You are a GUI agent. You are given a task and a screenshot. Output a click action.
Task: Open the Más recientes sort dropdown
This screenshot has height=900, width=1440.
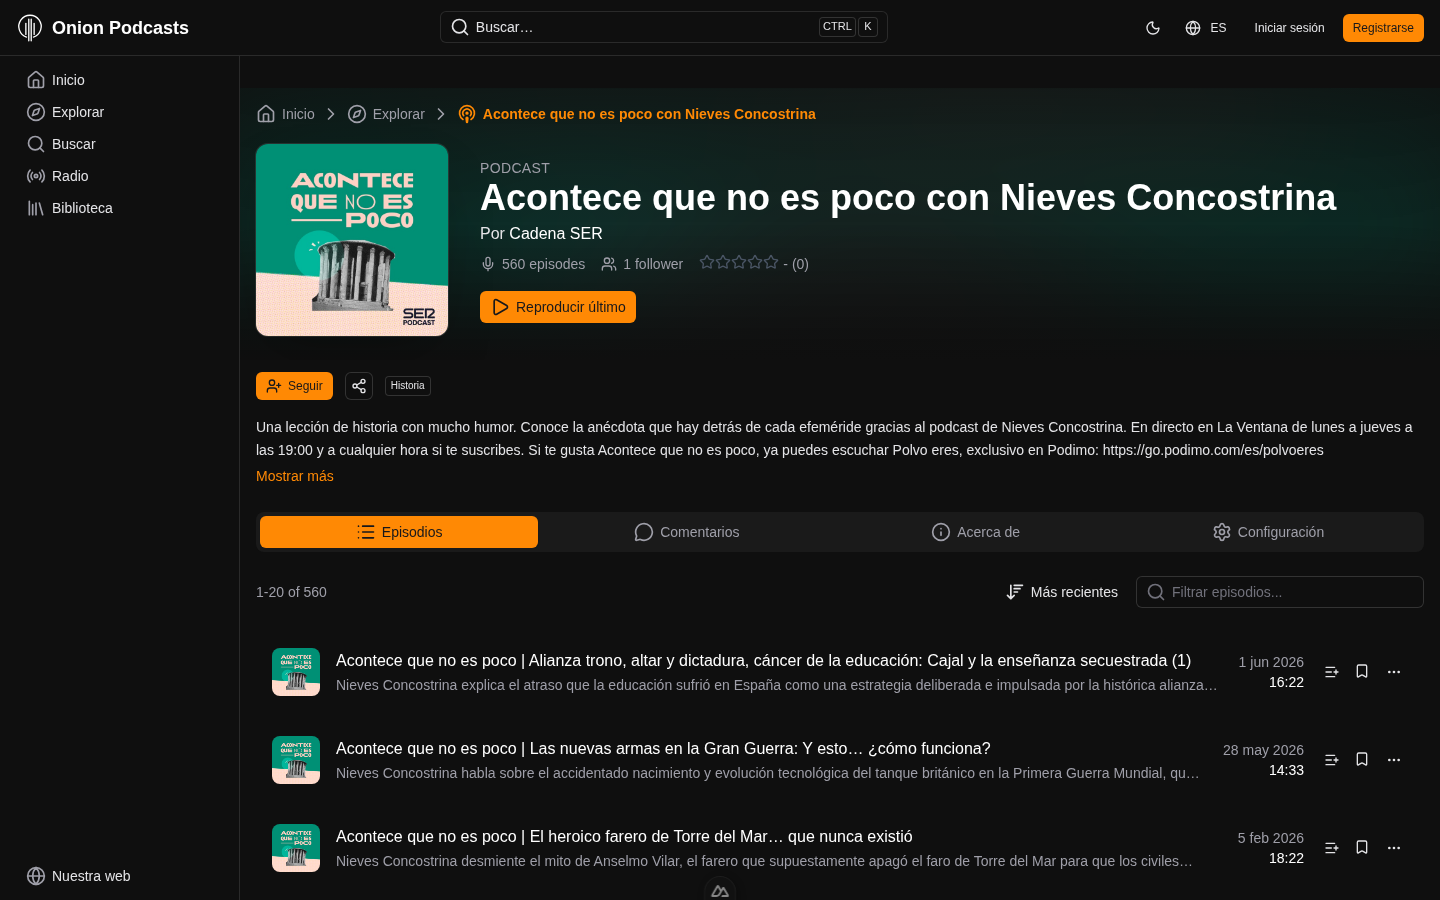(1062, 592)
